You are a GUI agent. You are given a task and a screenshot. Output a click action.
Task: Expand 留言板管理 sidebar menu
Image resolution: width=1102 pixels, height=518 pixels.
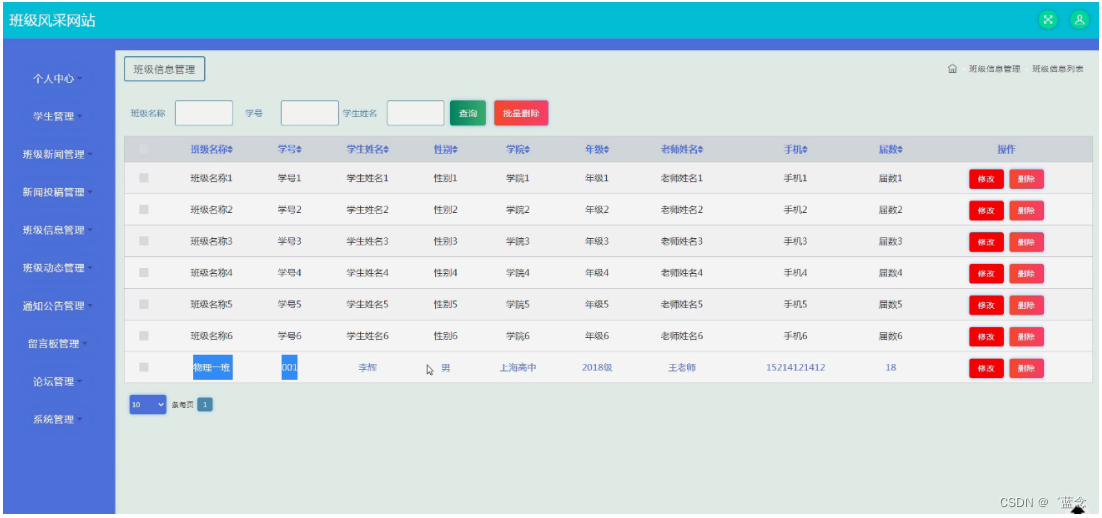pyautogui.click(x=58, y=344)
